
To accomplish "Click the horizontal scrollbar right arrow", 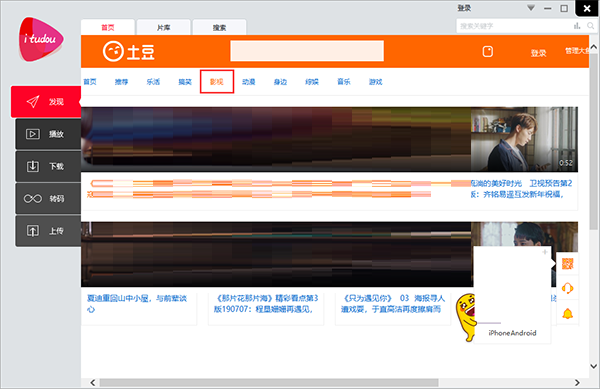I will point(577,382).
